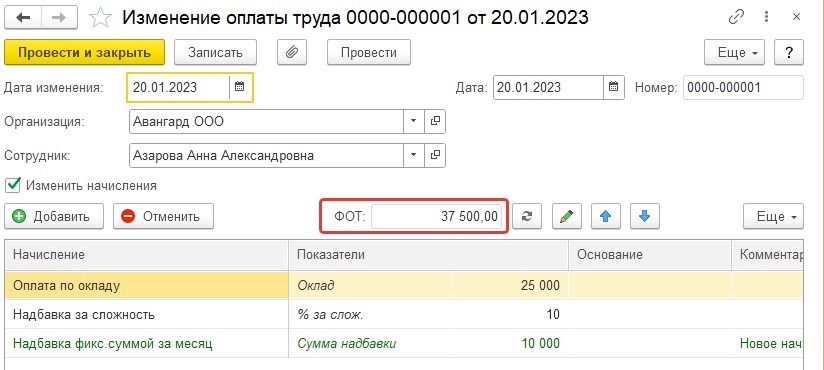Open the table's Еще menu

tap(773, 216)
